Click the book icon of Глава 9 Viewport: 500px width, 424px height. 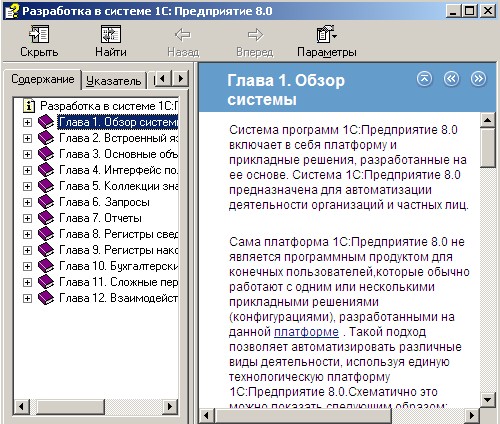coord(46,250)
